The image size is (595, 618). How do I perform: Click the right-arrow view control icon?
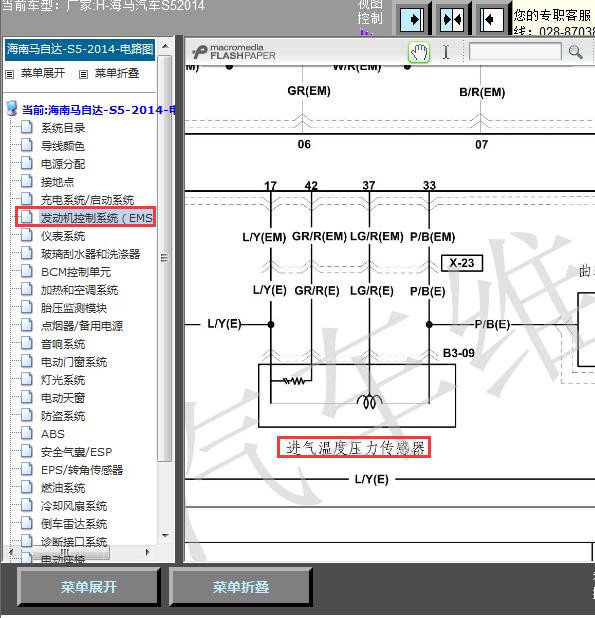coord(412,19)
